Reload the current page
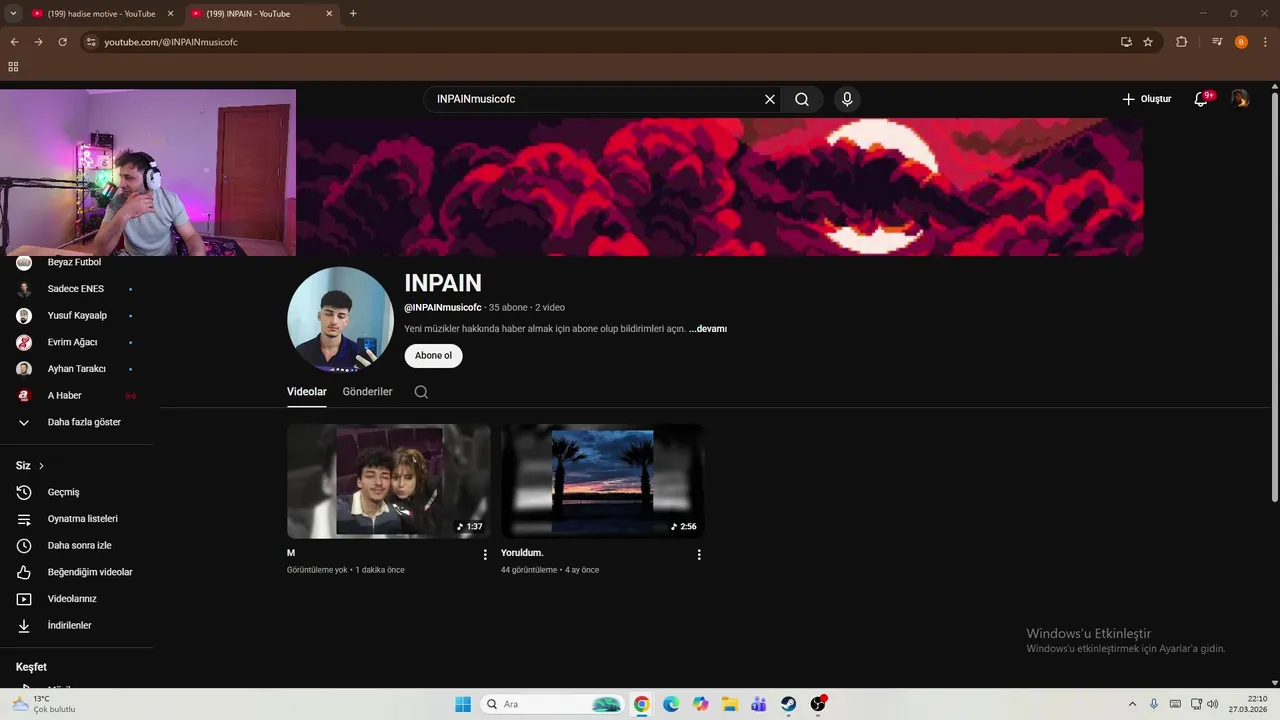This screenshot has height=720, width=1280. coord(62,42)
